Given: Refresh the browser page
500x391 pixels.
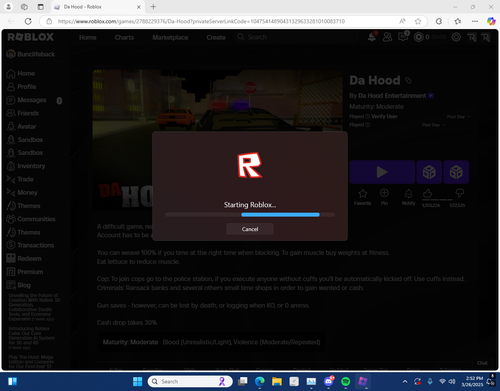Looking at the screenshot, I should pyautogui.click(x=28, y=21).
